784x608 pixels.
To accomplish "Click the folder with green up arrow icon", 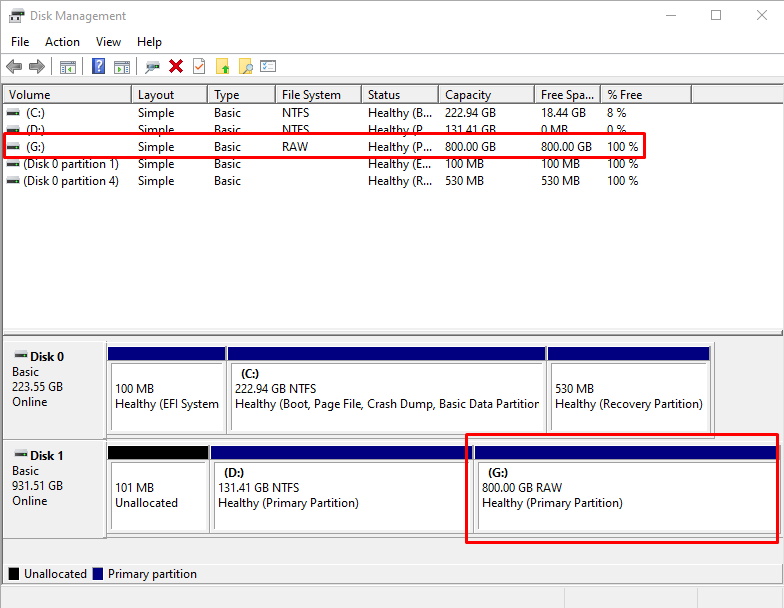I will tap(222, 66).
